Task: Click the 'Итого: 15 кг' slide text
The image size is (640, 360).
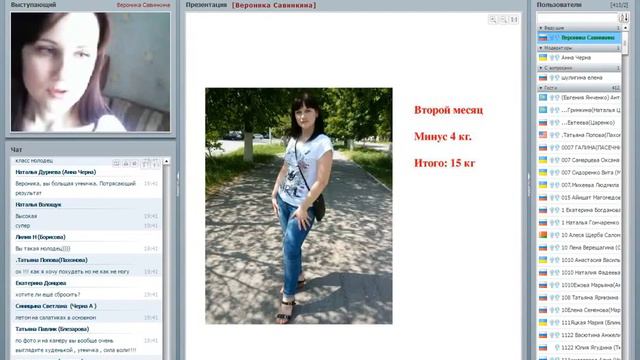Action: click(x=444, y=163)
